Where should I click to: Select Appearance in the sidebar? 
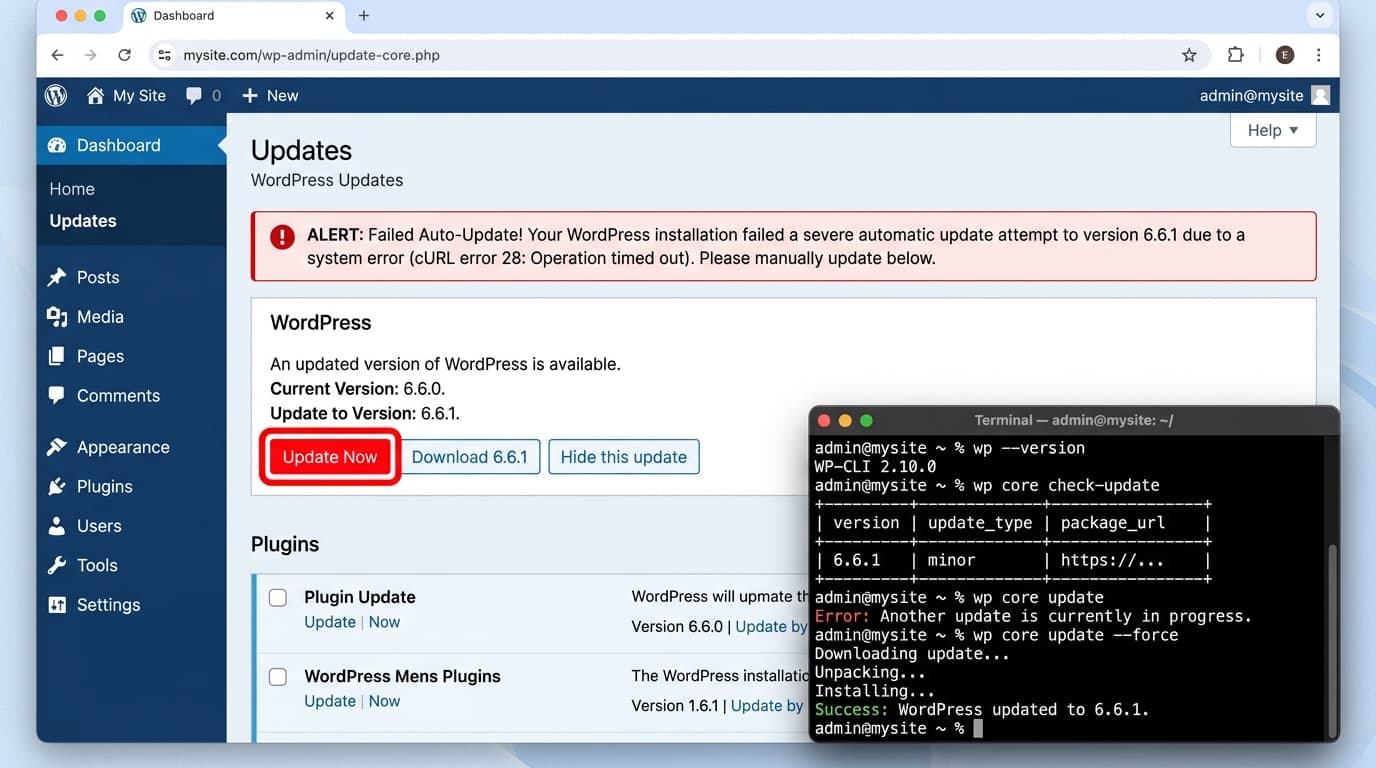[x=123, y=446]
